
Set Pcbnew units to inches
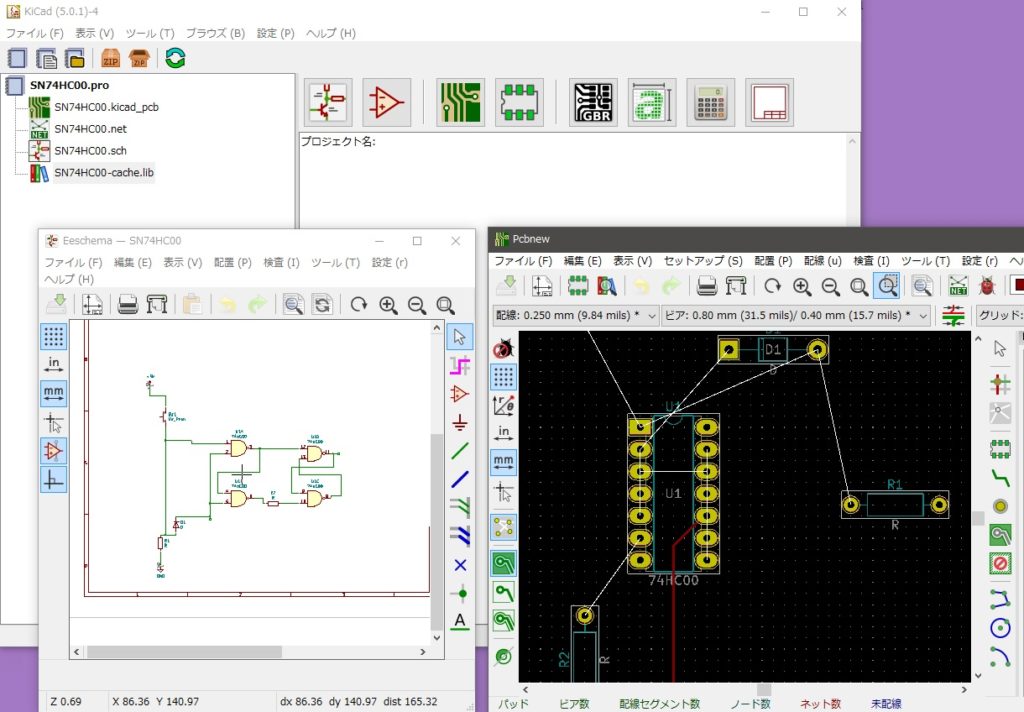pos(503,434)
